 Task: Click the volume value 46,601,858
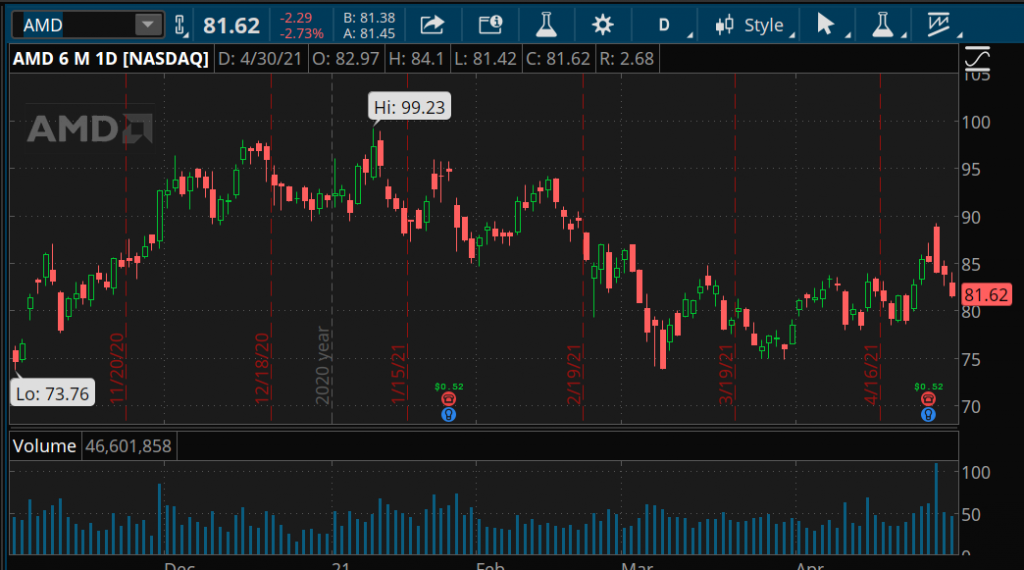(129, 446)
